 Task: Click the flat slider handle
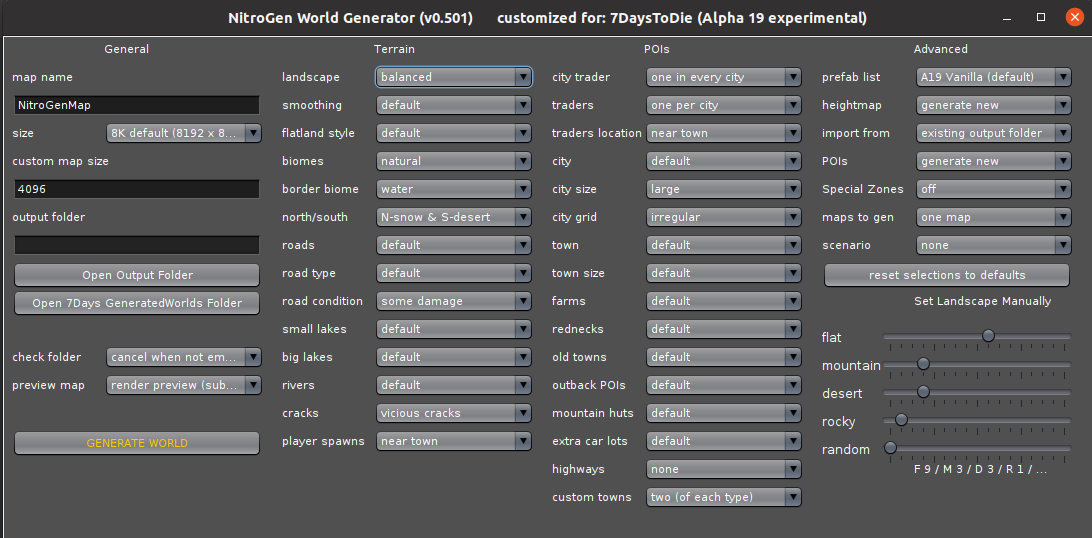click(x=988, y=336)
